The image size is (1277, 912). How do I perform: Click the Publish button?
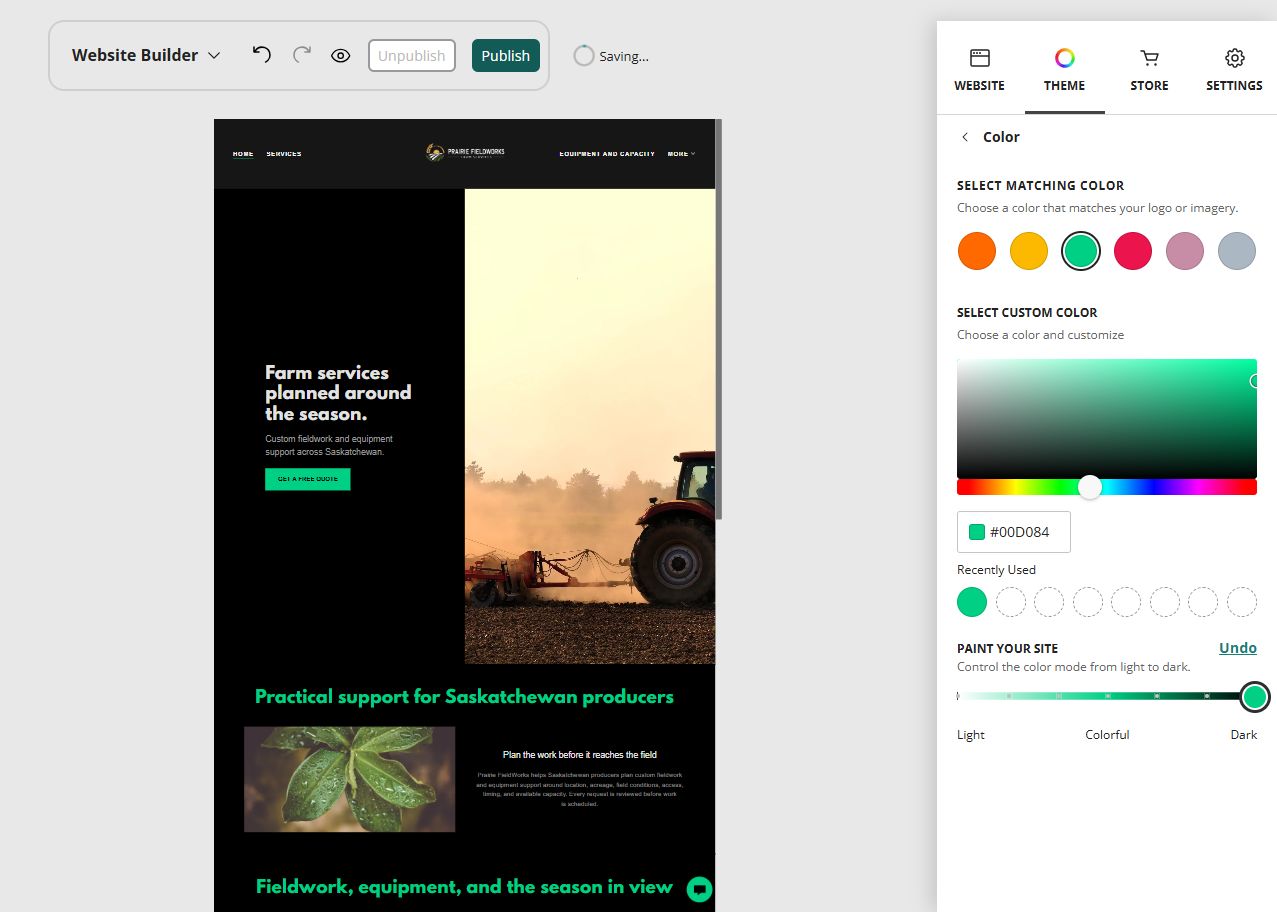(506, 56)
